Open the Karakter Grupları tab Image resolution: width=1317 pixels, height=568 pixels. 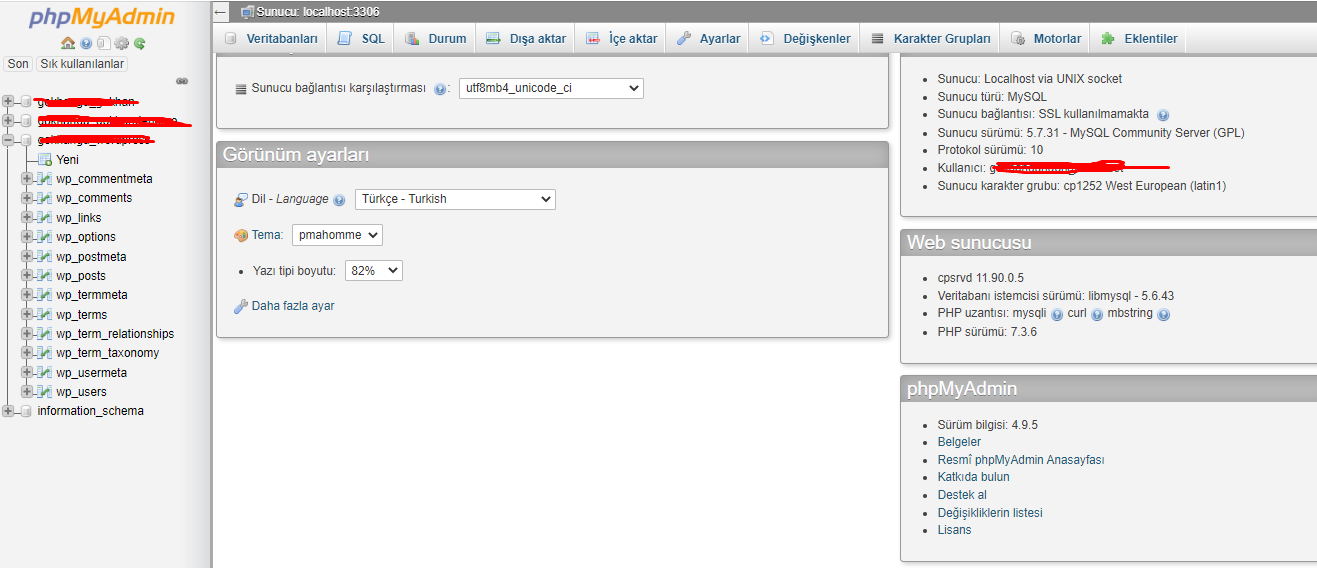point(930,39)
